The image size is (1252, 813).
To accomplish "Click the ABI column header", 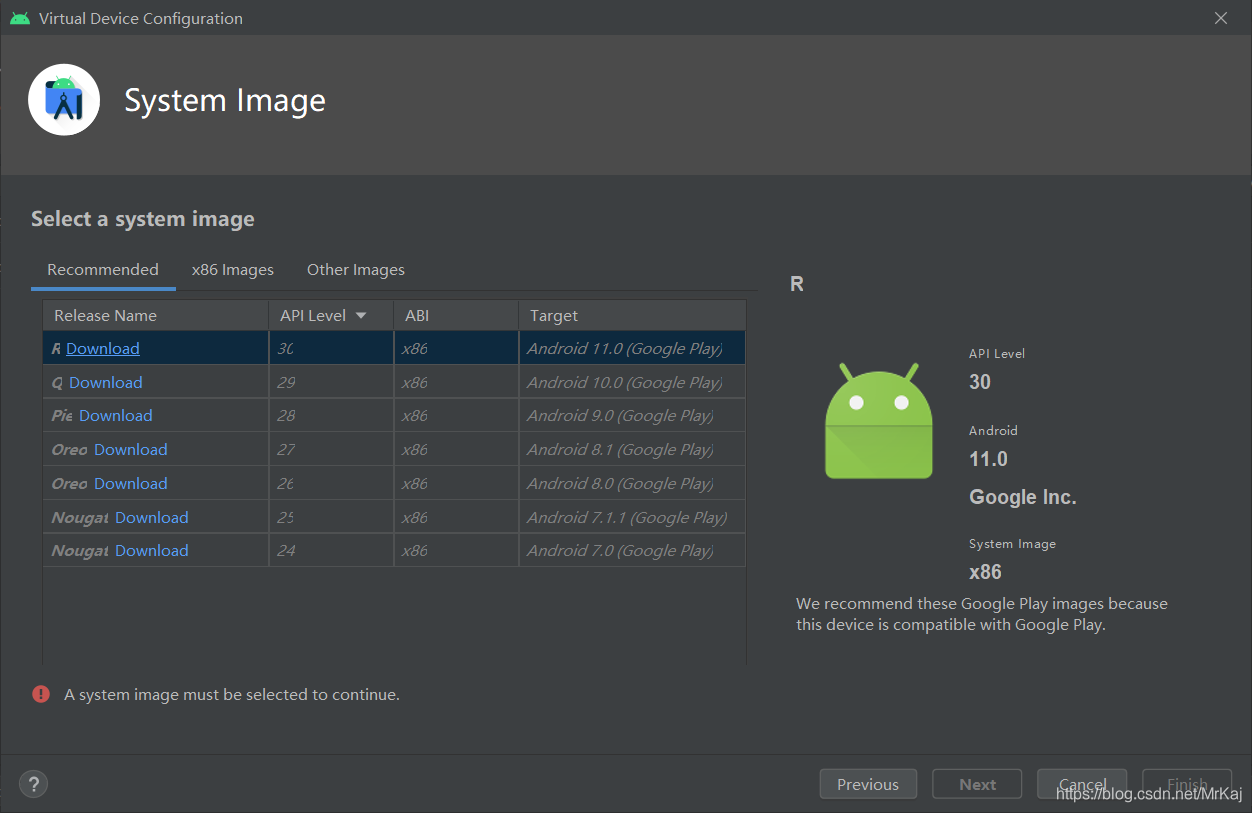I will 456,316.
